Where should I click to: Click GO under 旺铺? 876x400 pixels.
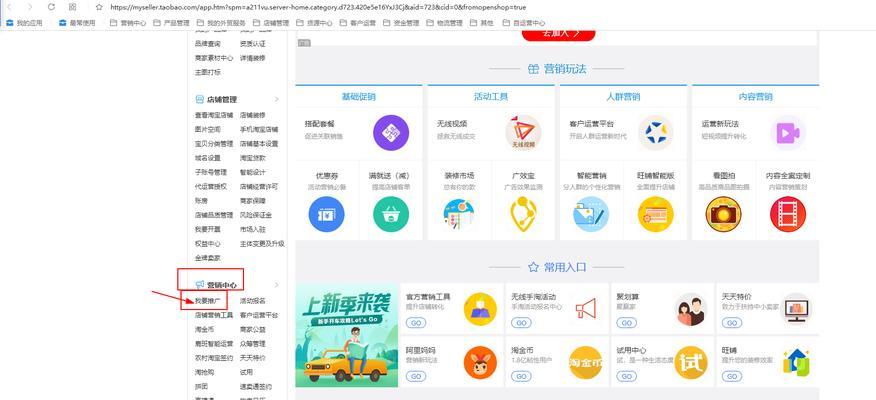point(731,376)
